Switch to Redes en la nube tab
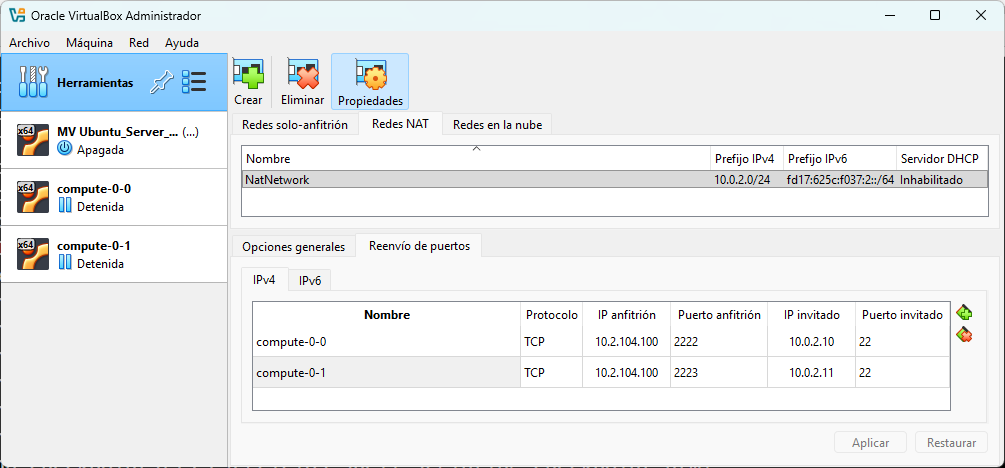 coord(497,125)
